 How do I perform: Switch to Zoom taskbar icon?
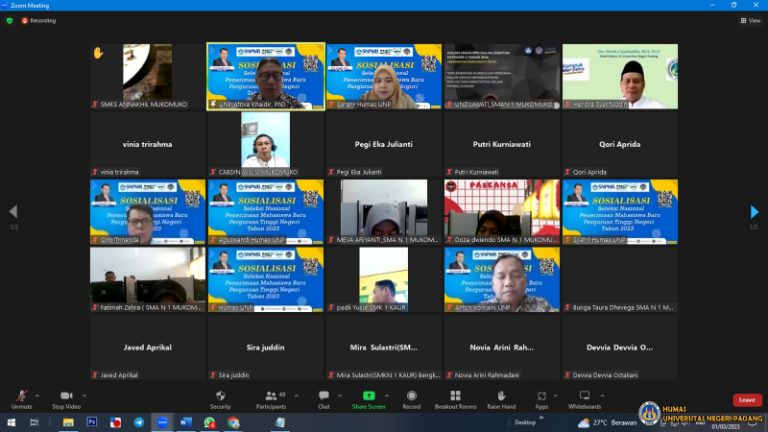162,422
